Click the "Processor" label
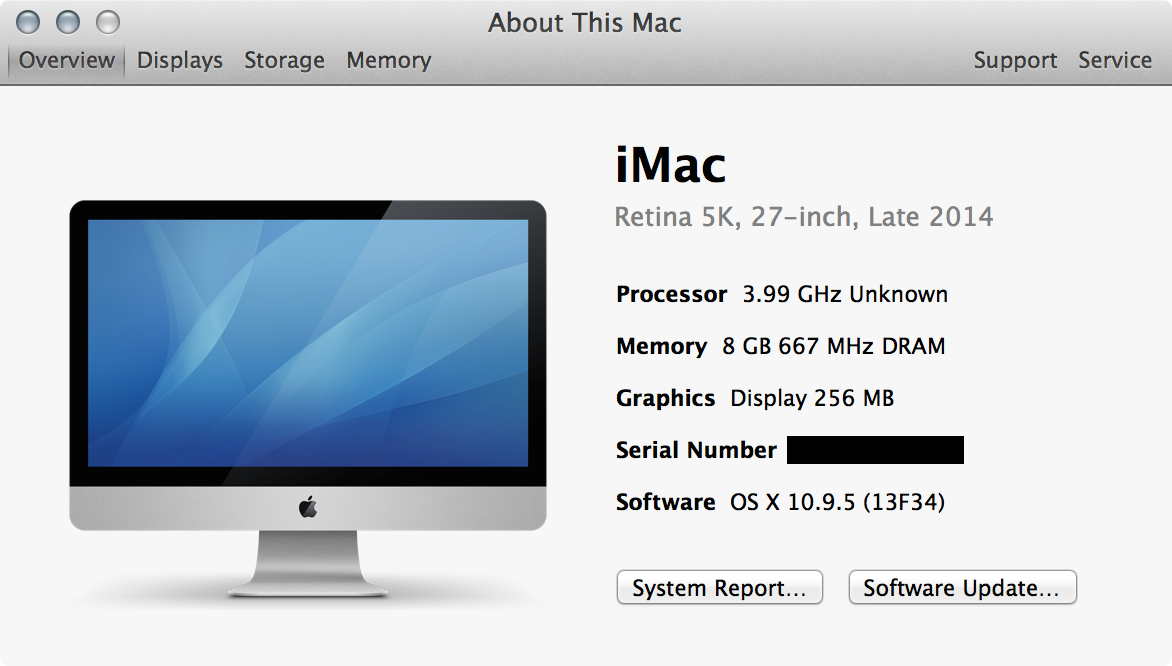The height and width of the screenshot is (666, 1172). [671, 295]
